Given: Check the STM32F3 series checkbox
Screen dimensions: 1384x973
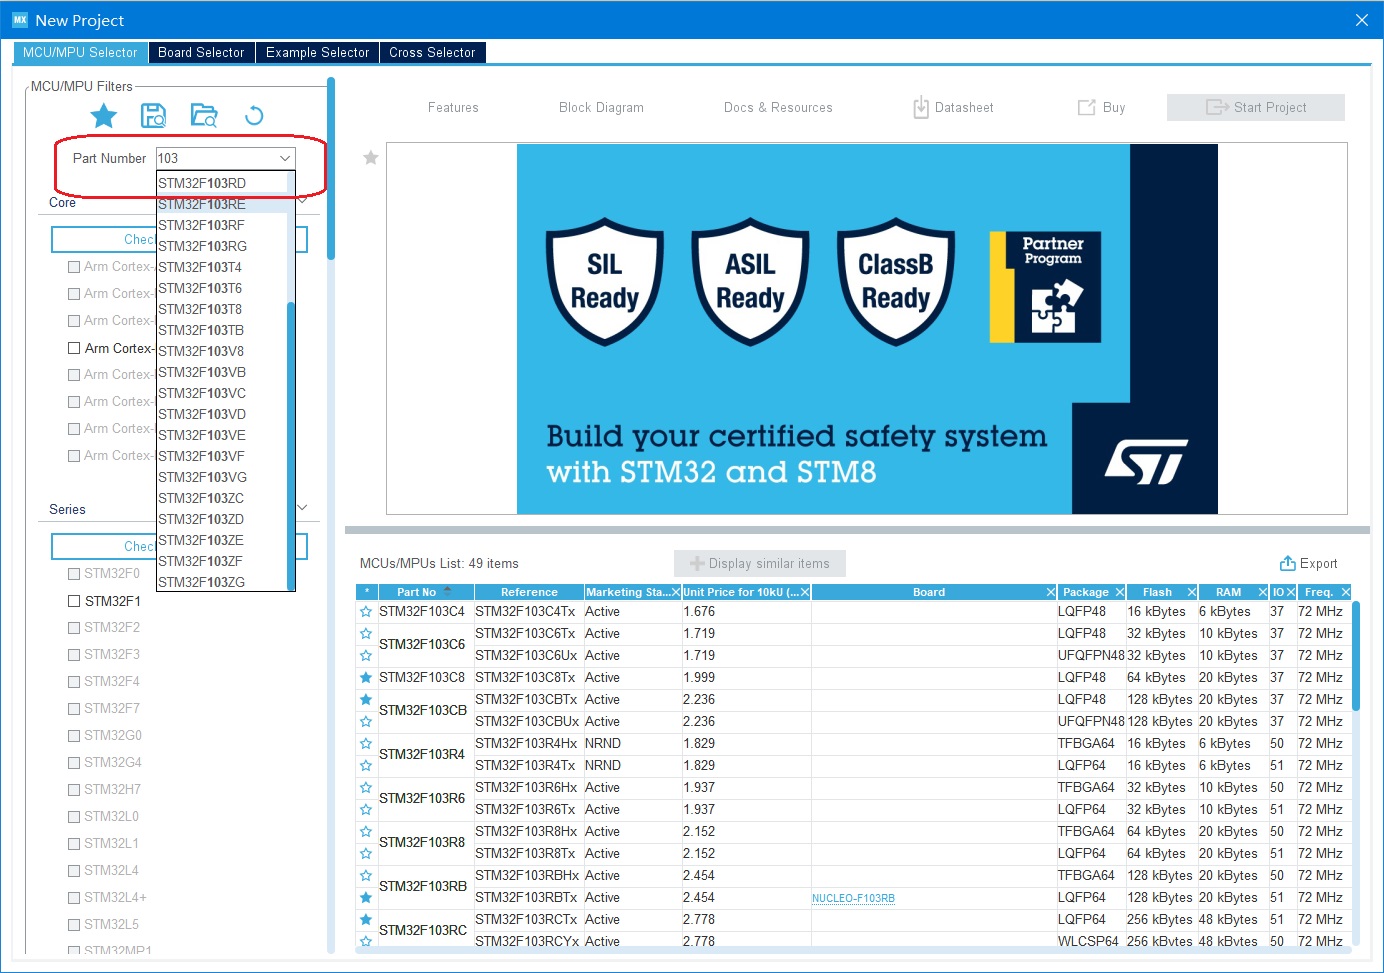Looking at the screenshot, I should 74,655.
